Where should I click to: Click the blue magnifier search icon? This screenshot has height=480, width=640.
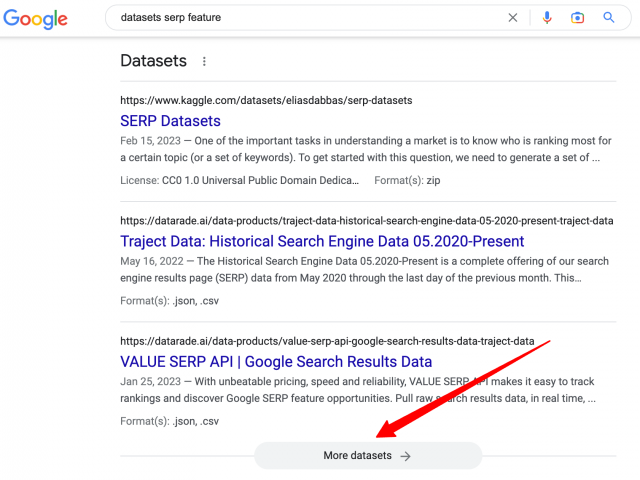point(609,18)
